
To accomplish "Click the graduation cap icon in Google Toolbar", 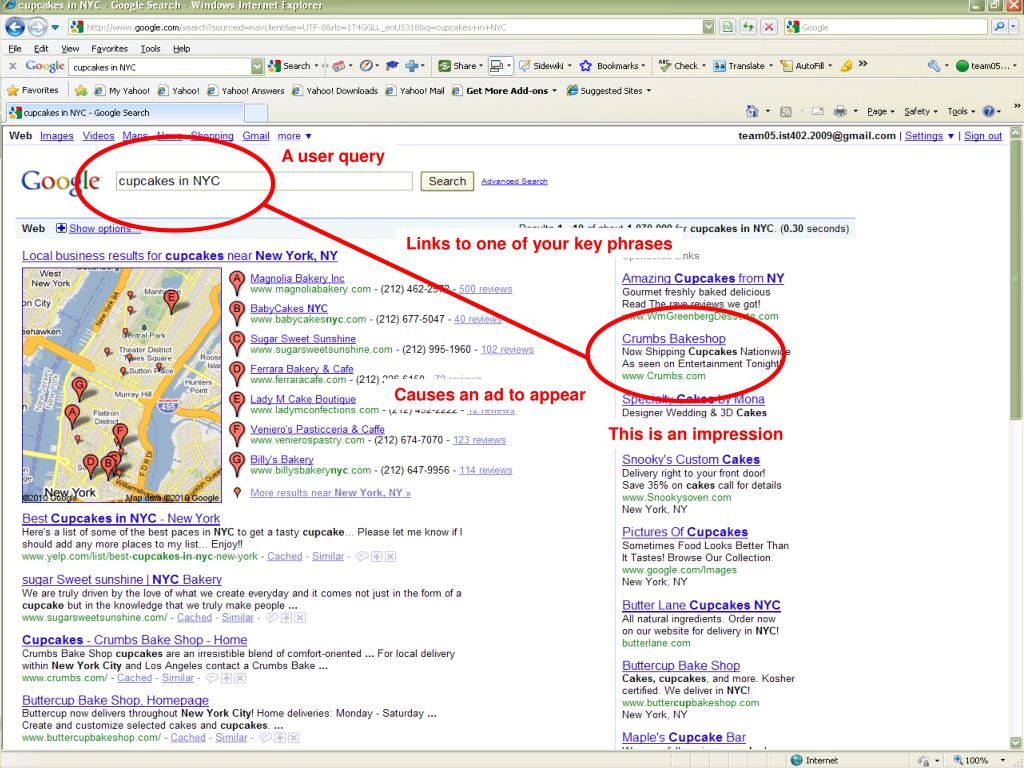I will point(392,66).
